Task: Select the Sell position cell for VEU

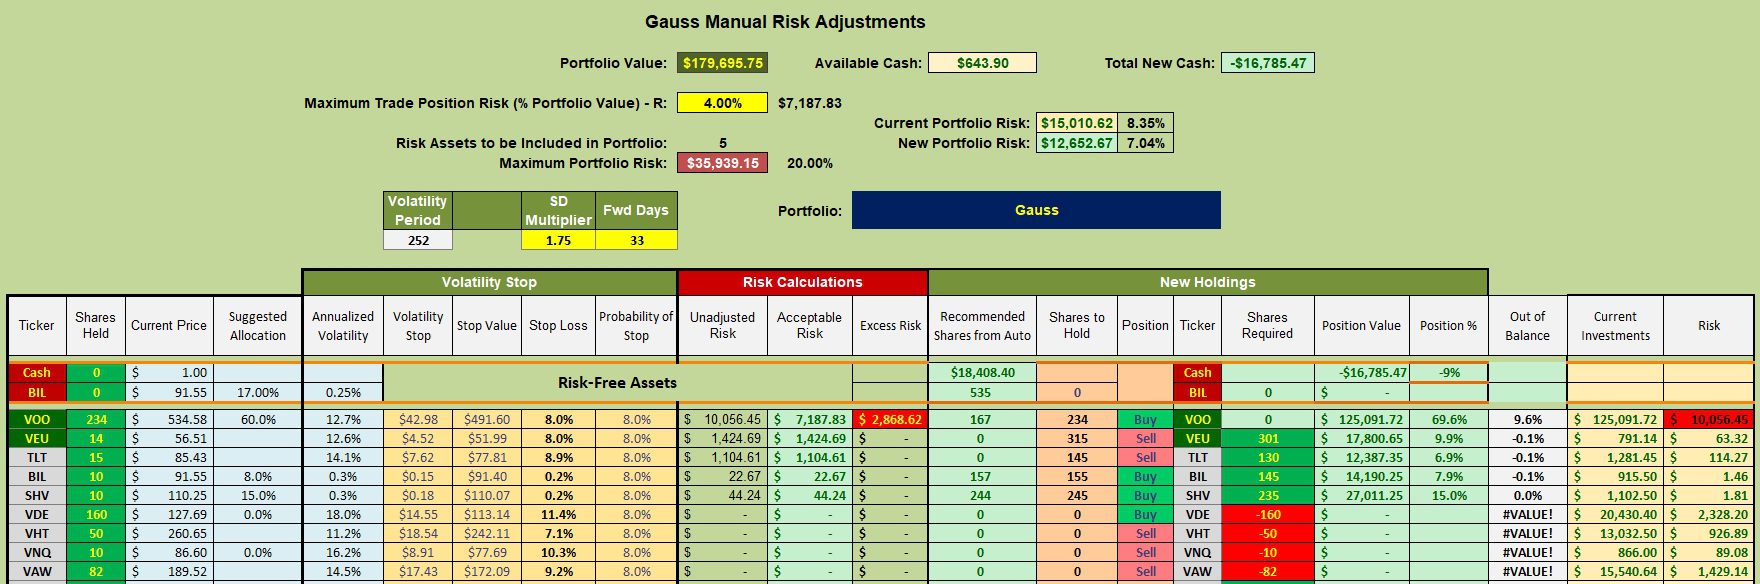Action: pyautogui.click(x=1145, y=438)
